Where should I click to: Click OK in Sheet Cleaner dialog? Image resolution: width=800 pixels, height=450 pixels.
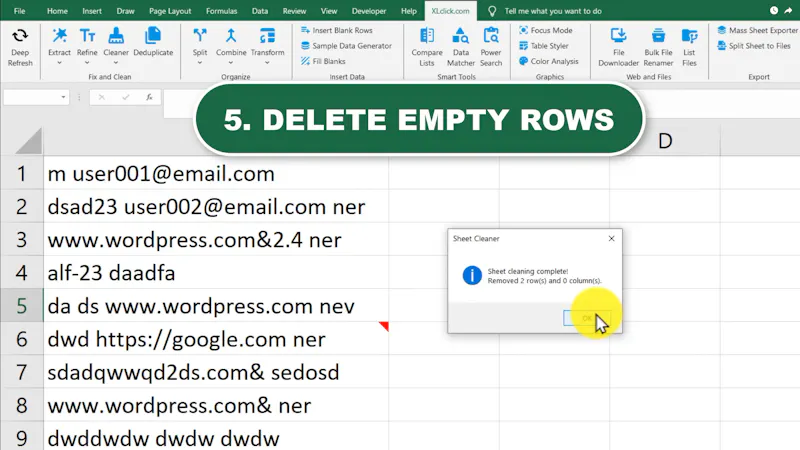(587, 318)
